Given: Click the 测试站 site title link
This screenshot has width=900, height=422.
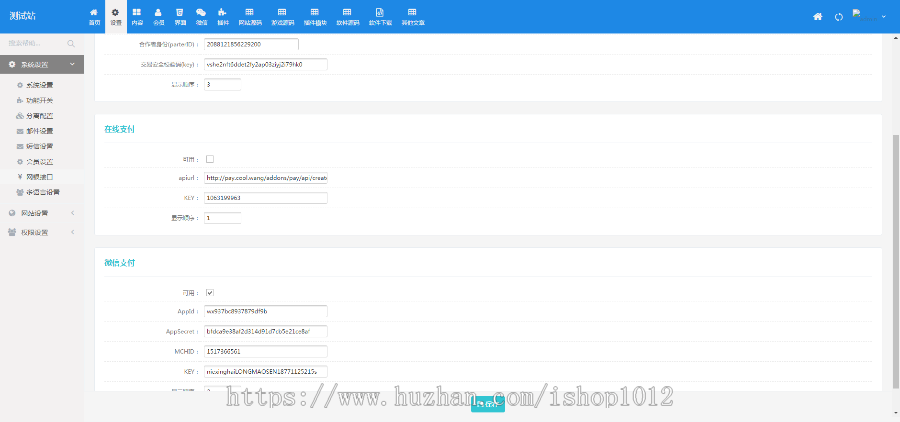Looking at the screenshot, I should [x=38, y=17].
